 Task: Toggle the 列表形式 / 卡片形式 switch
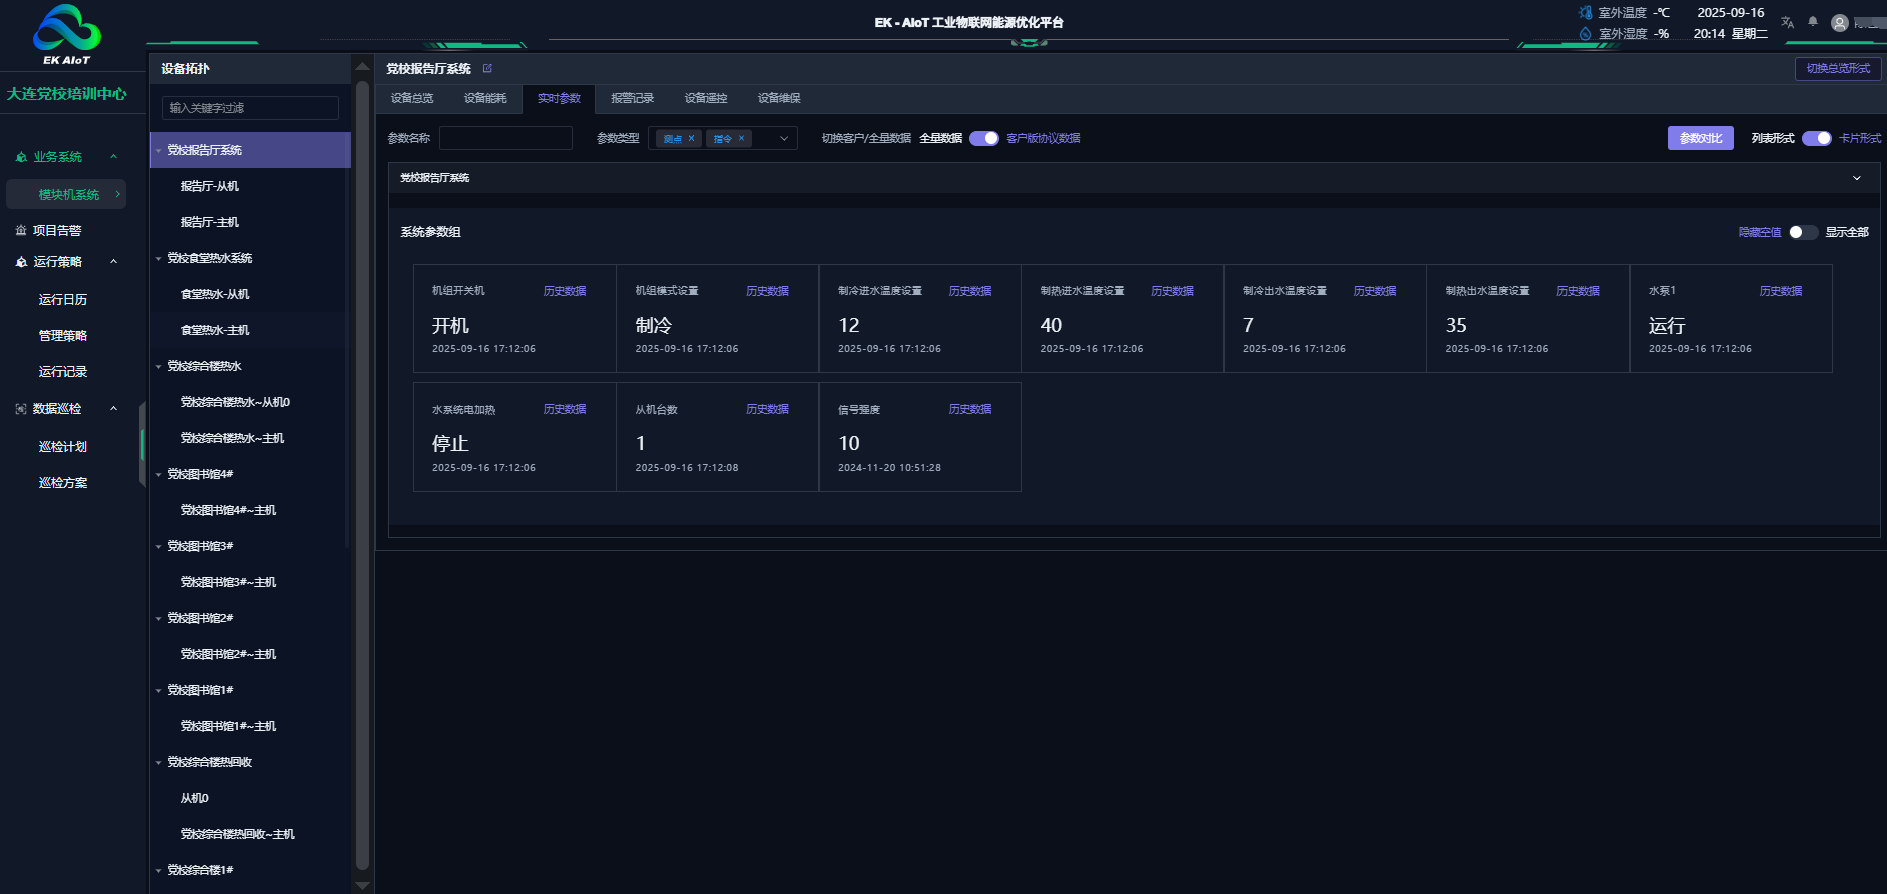[x=1816, y=139]
